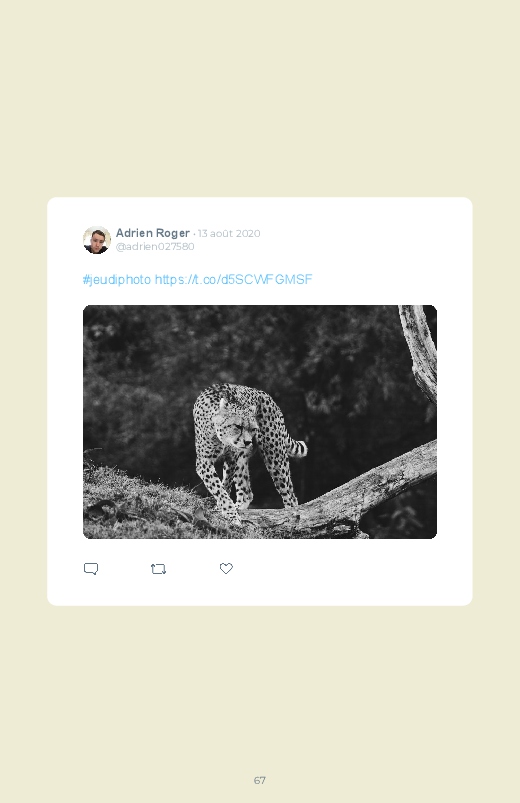
Task: Click the retweet arrows icon
Action: coord(158,569)
